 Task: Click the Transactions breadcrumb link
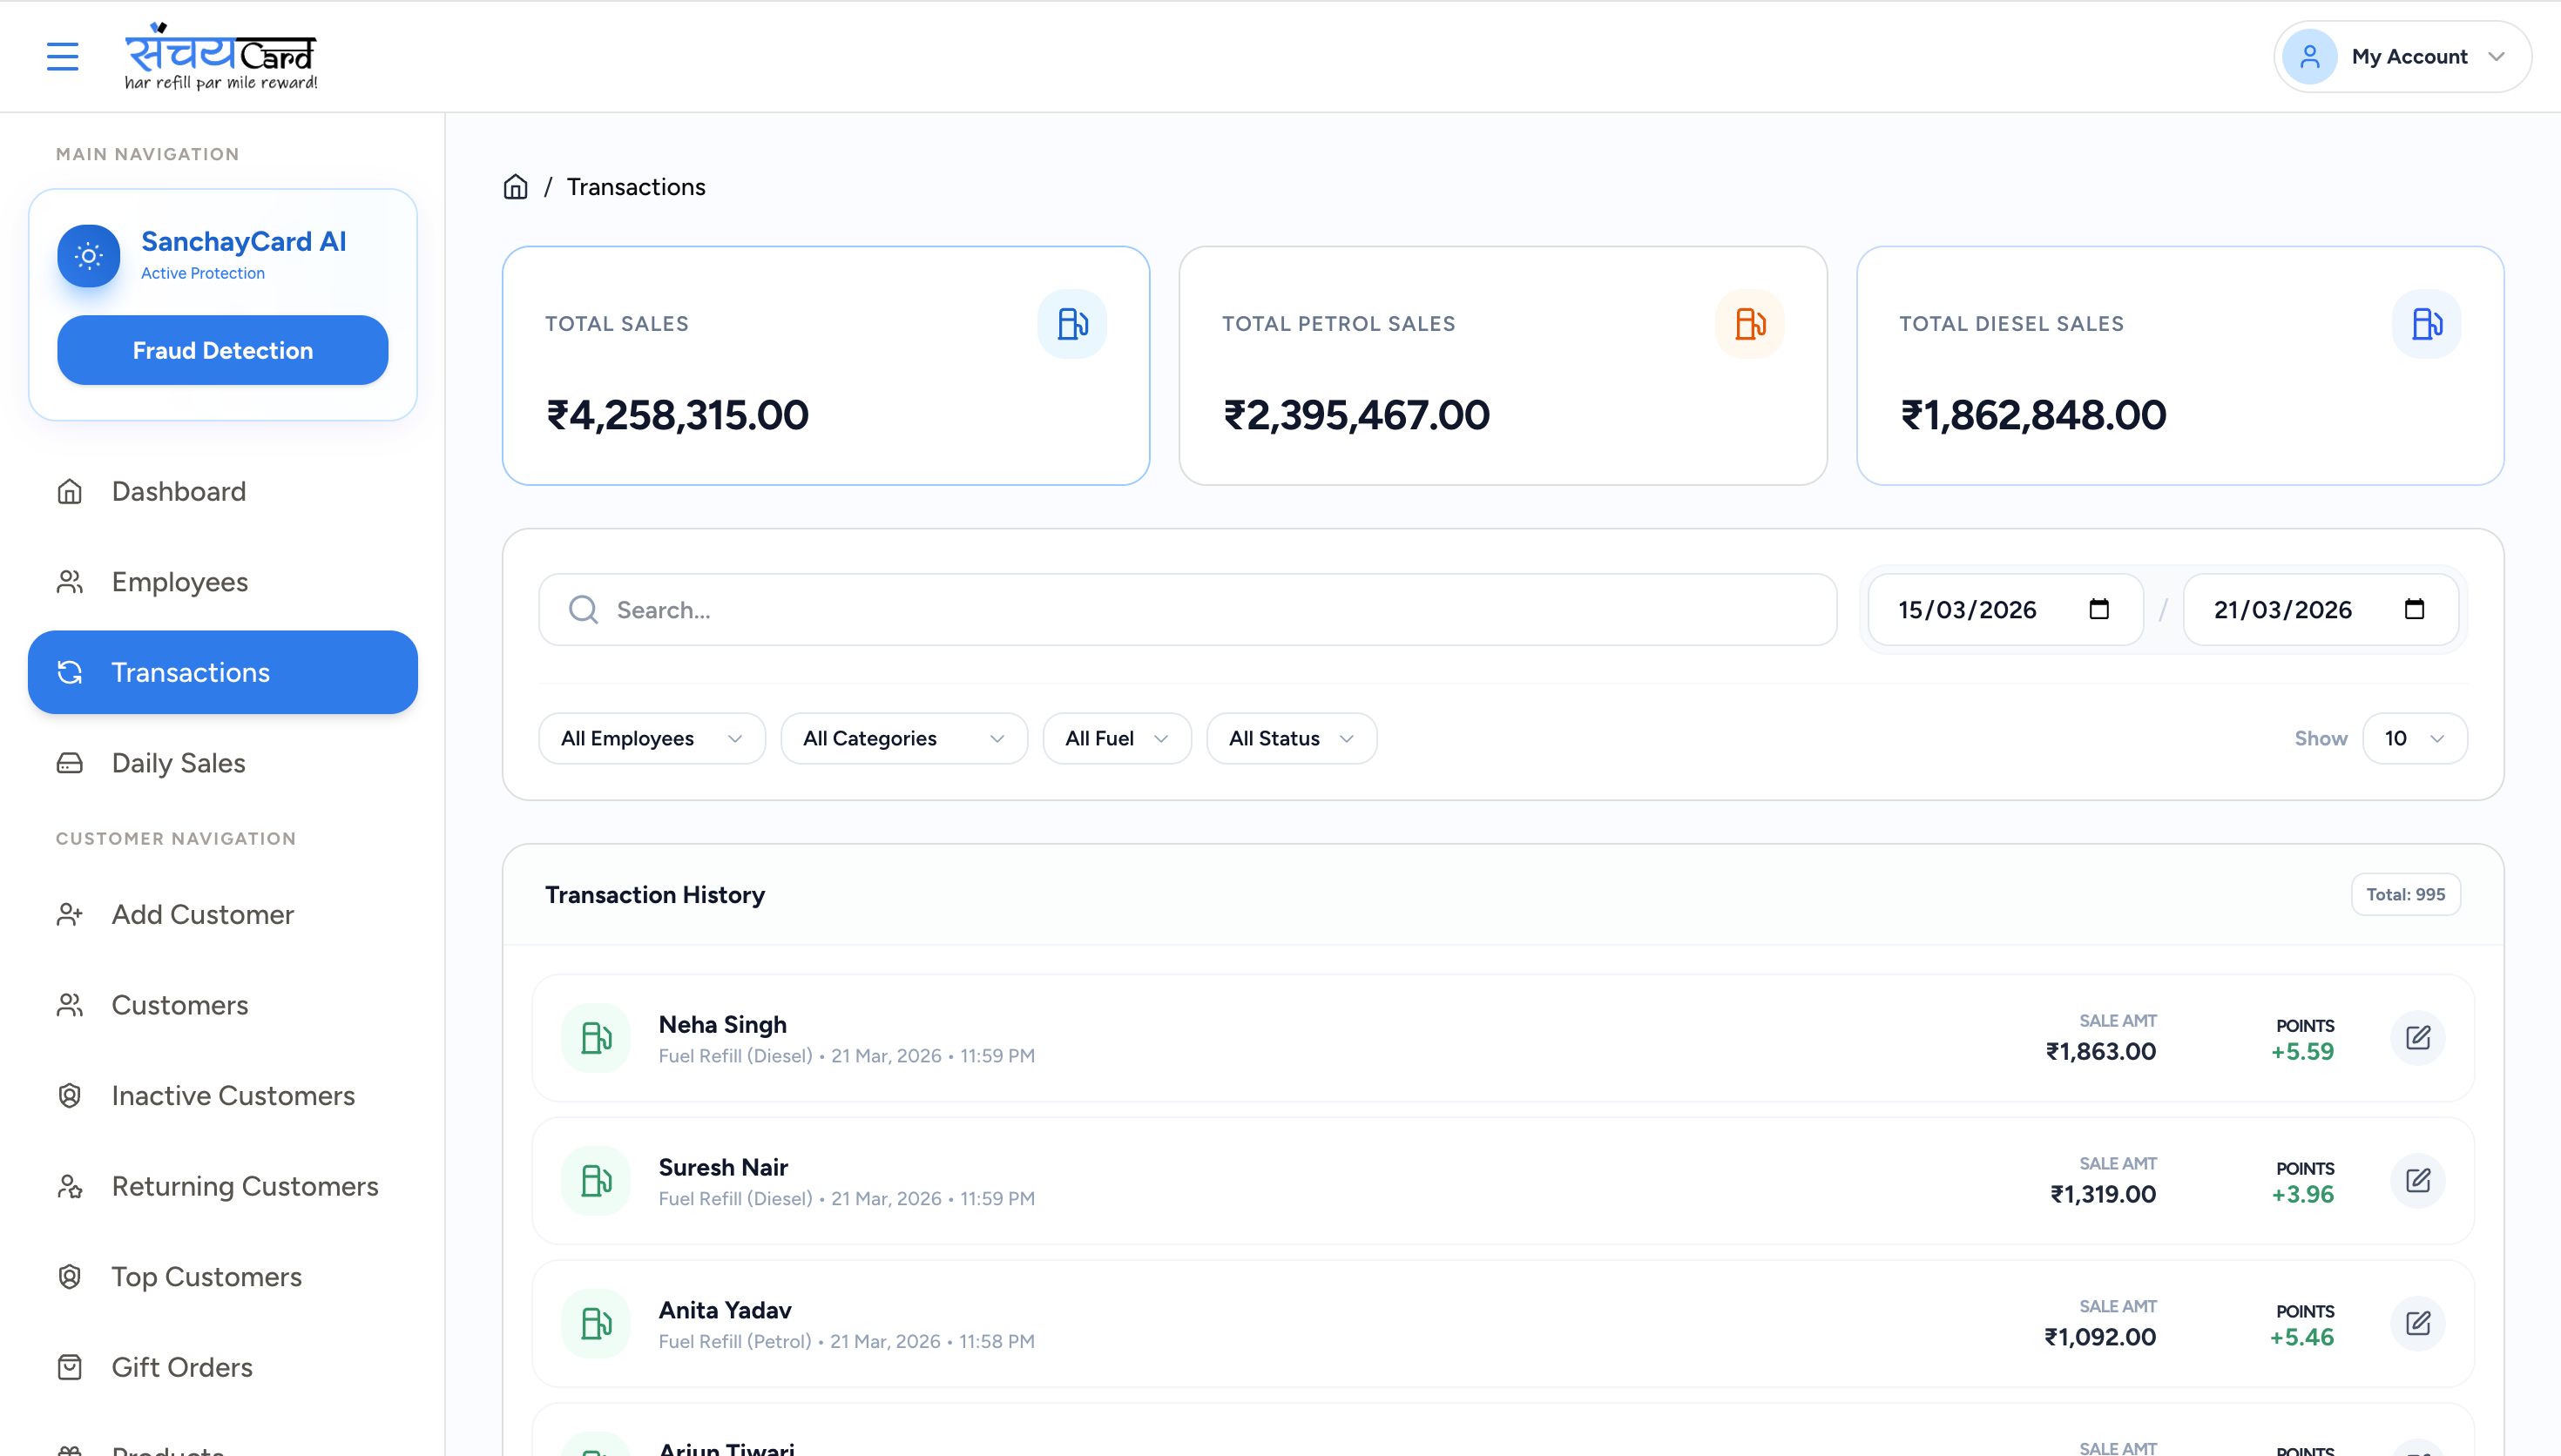point(636,187)
